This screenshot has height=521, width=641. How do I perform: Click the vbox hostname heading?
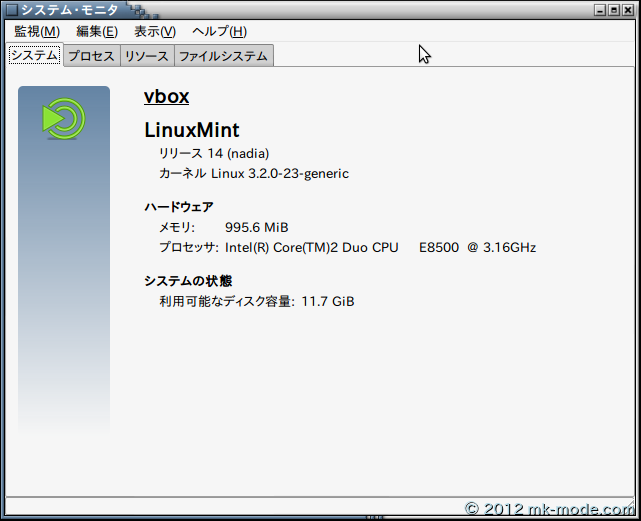[166, 97]
